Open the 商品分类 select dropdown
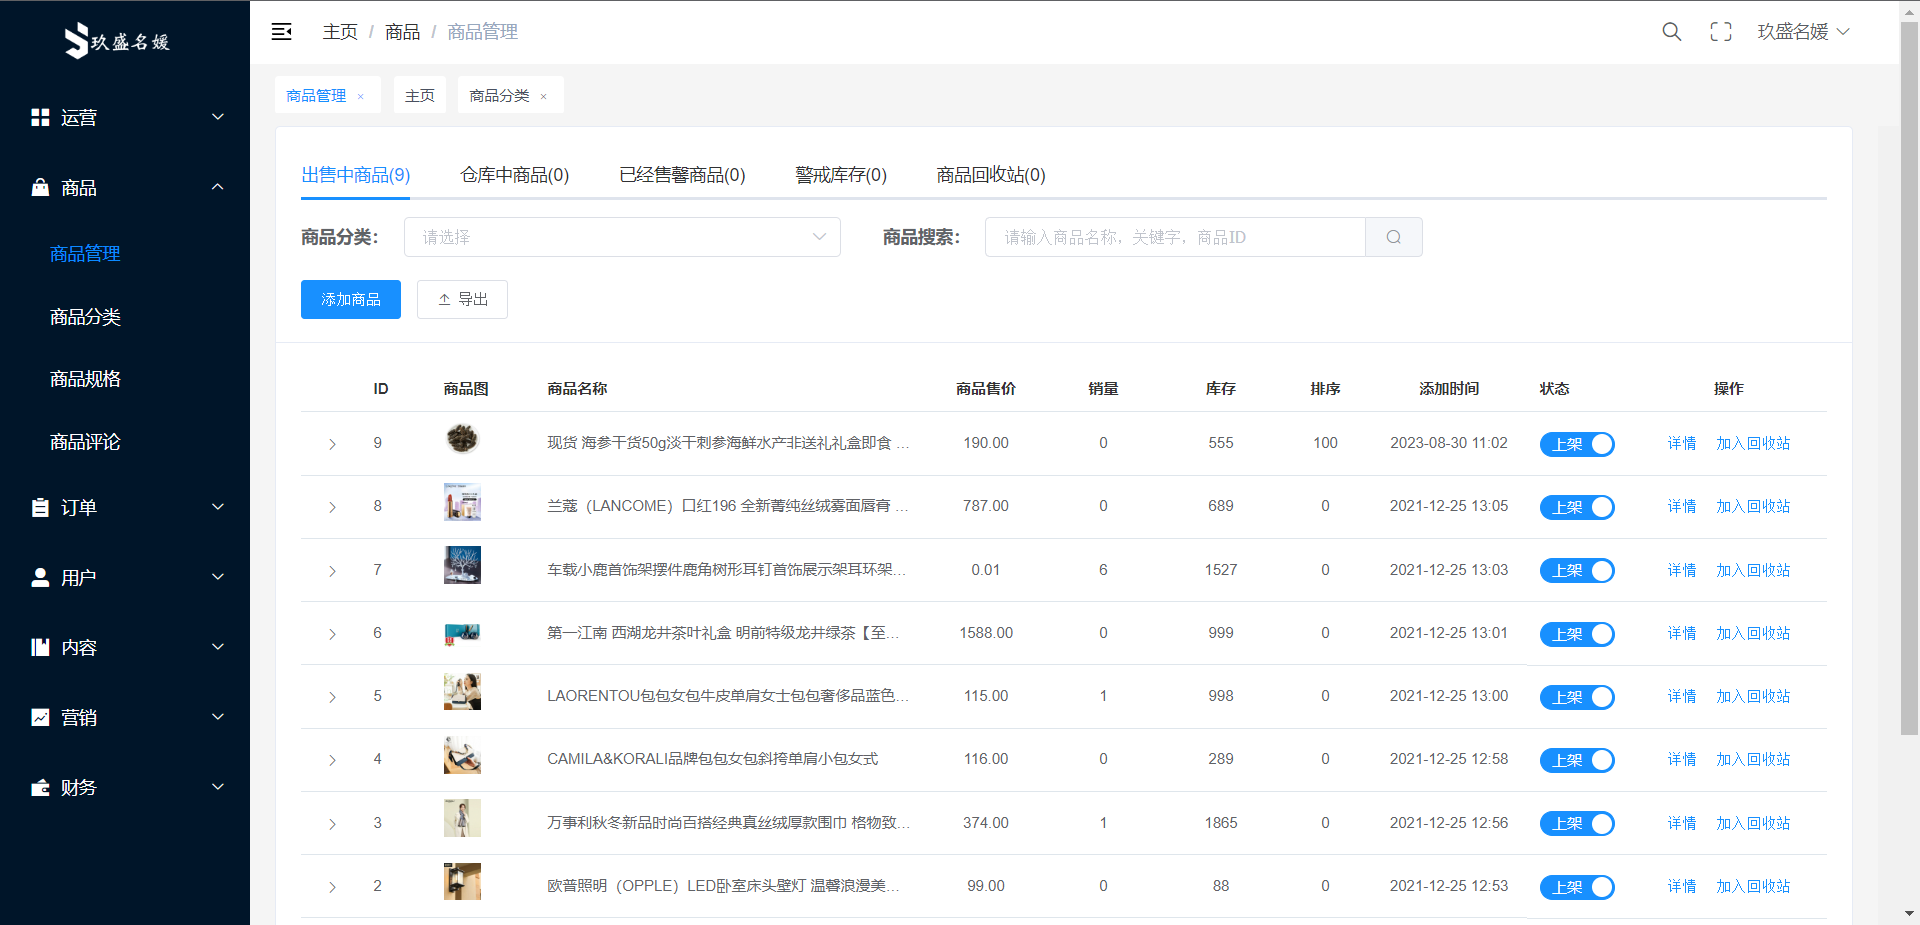This screenshot has width=1920, height=925. [x=621, y=237]
